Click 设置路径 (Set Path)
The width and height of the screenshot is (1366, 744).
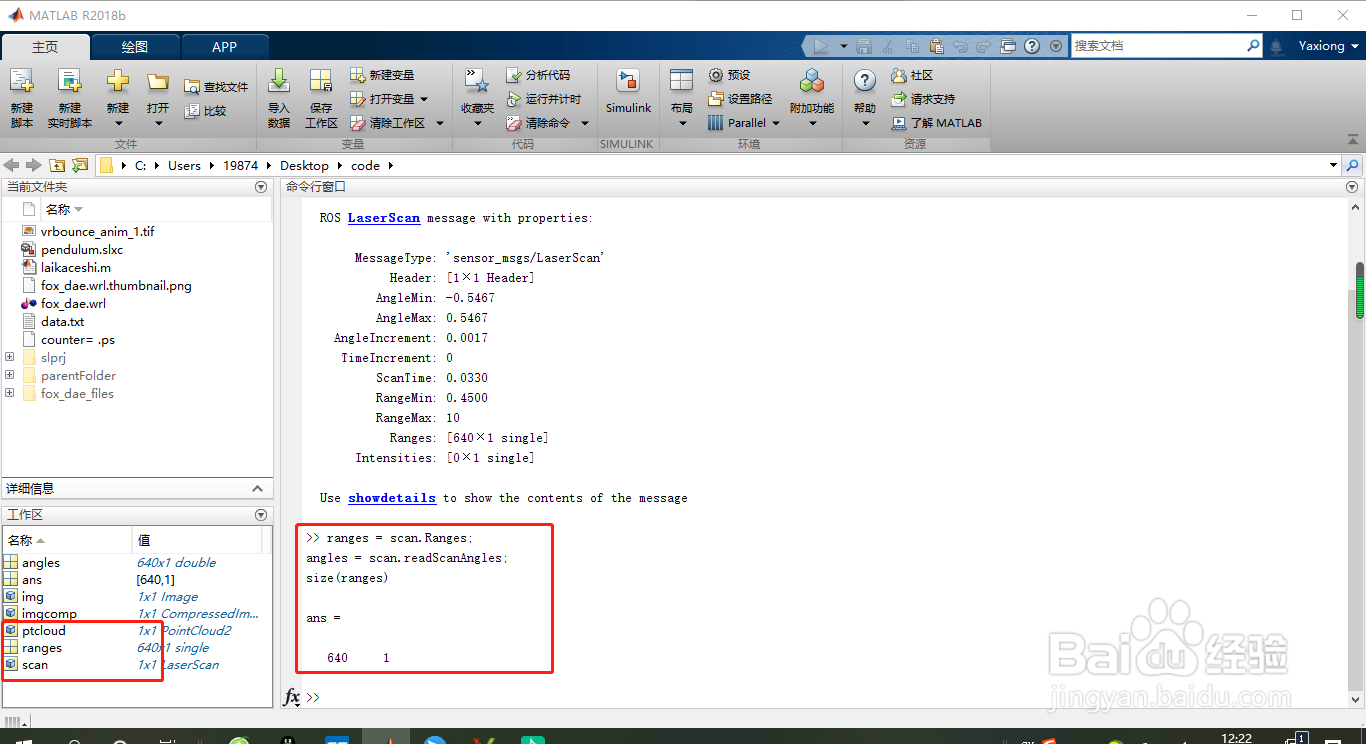(740, 99)
